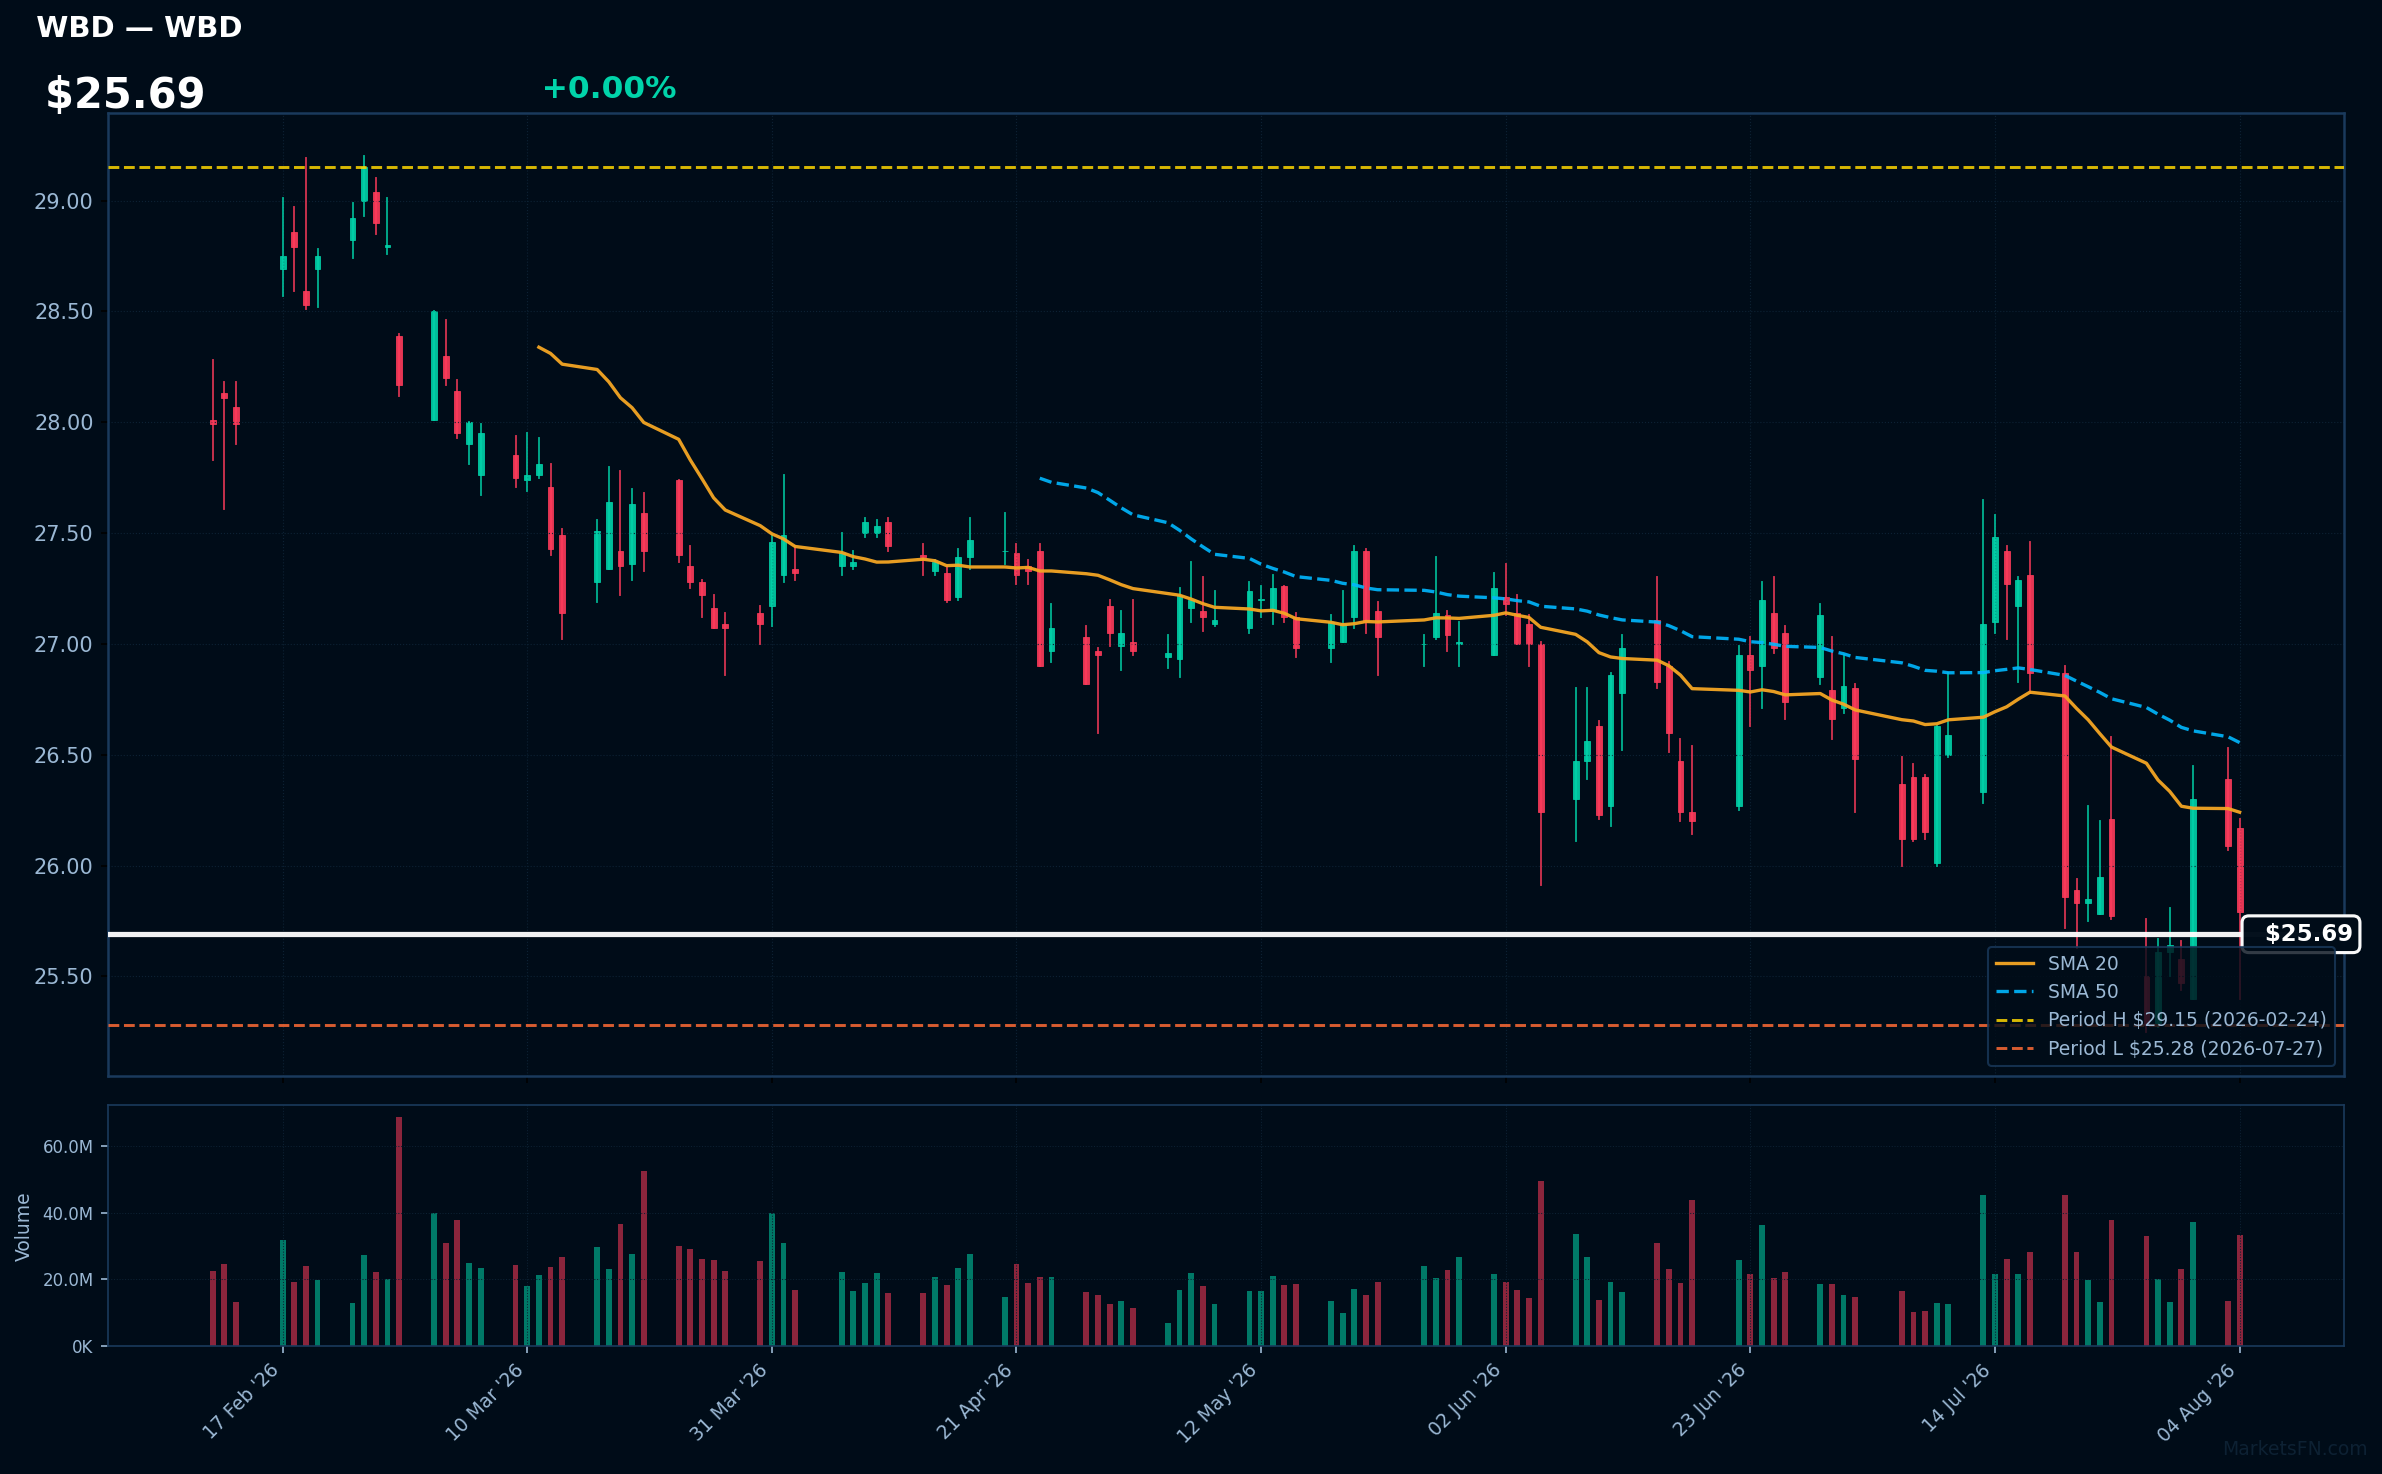Viewport: 2382px width, 1474px height.
Task: Click the 25.50 price axis label
Action: click(x=63, y=977)
